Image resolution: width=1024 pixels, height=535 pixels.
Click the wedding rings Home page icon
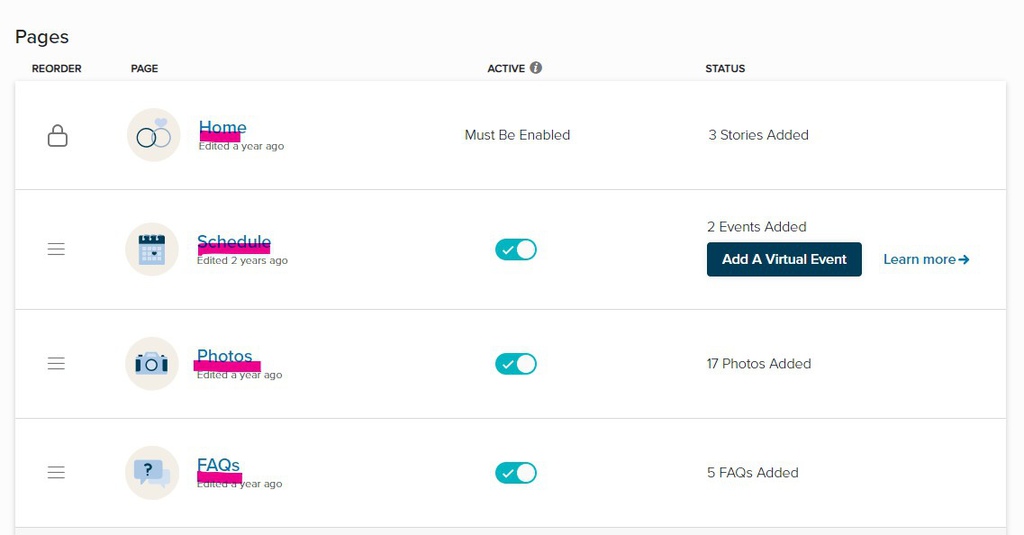pyautogui.click(x=153, y=135)
